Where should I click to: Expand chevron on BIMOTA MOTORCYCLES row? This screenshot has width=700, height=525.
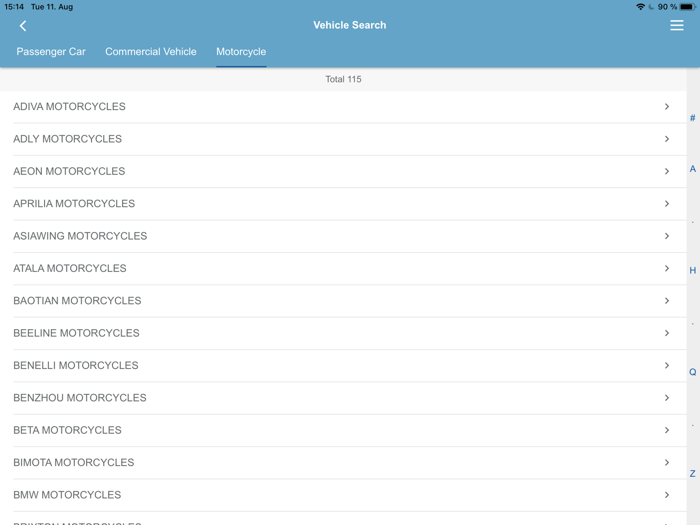(x=667, y=462)
